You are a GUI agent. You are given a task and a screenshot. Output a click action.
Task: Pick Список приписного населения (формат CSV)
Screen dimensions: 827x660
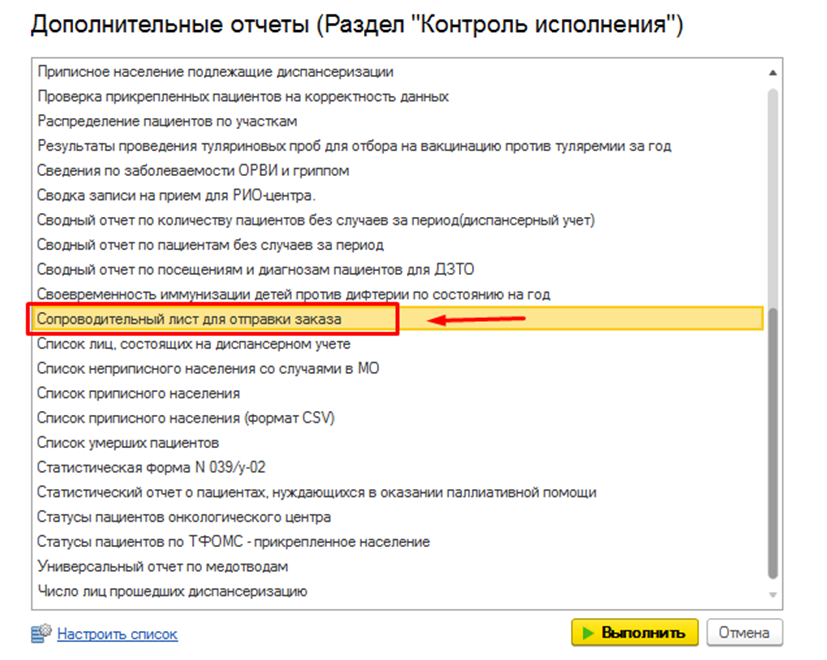pyautogui.click(x=185, y=418)
